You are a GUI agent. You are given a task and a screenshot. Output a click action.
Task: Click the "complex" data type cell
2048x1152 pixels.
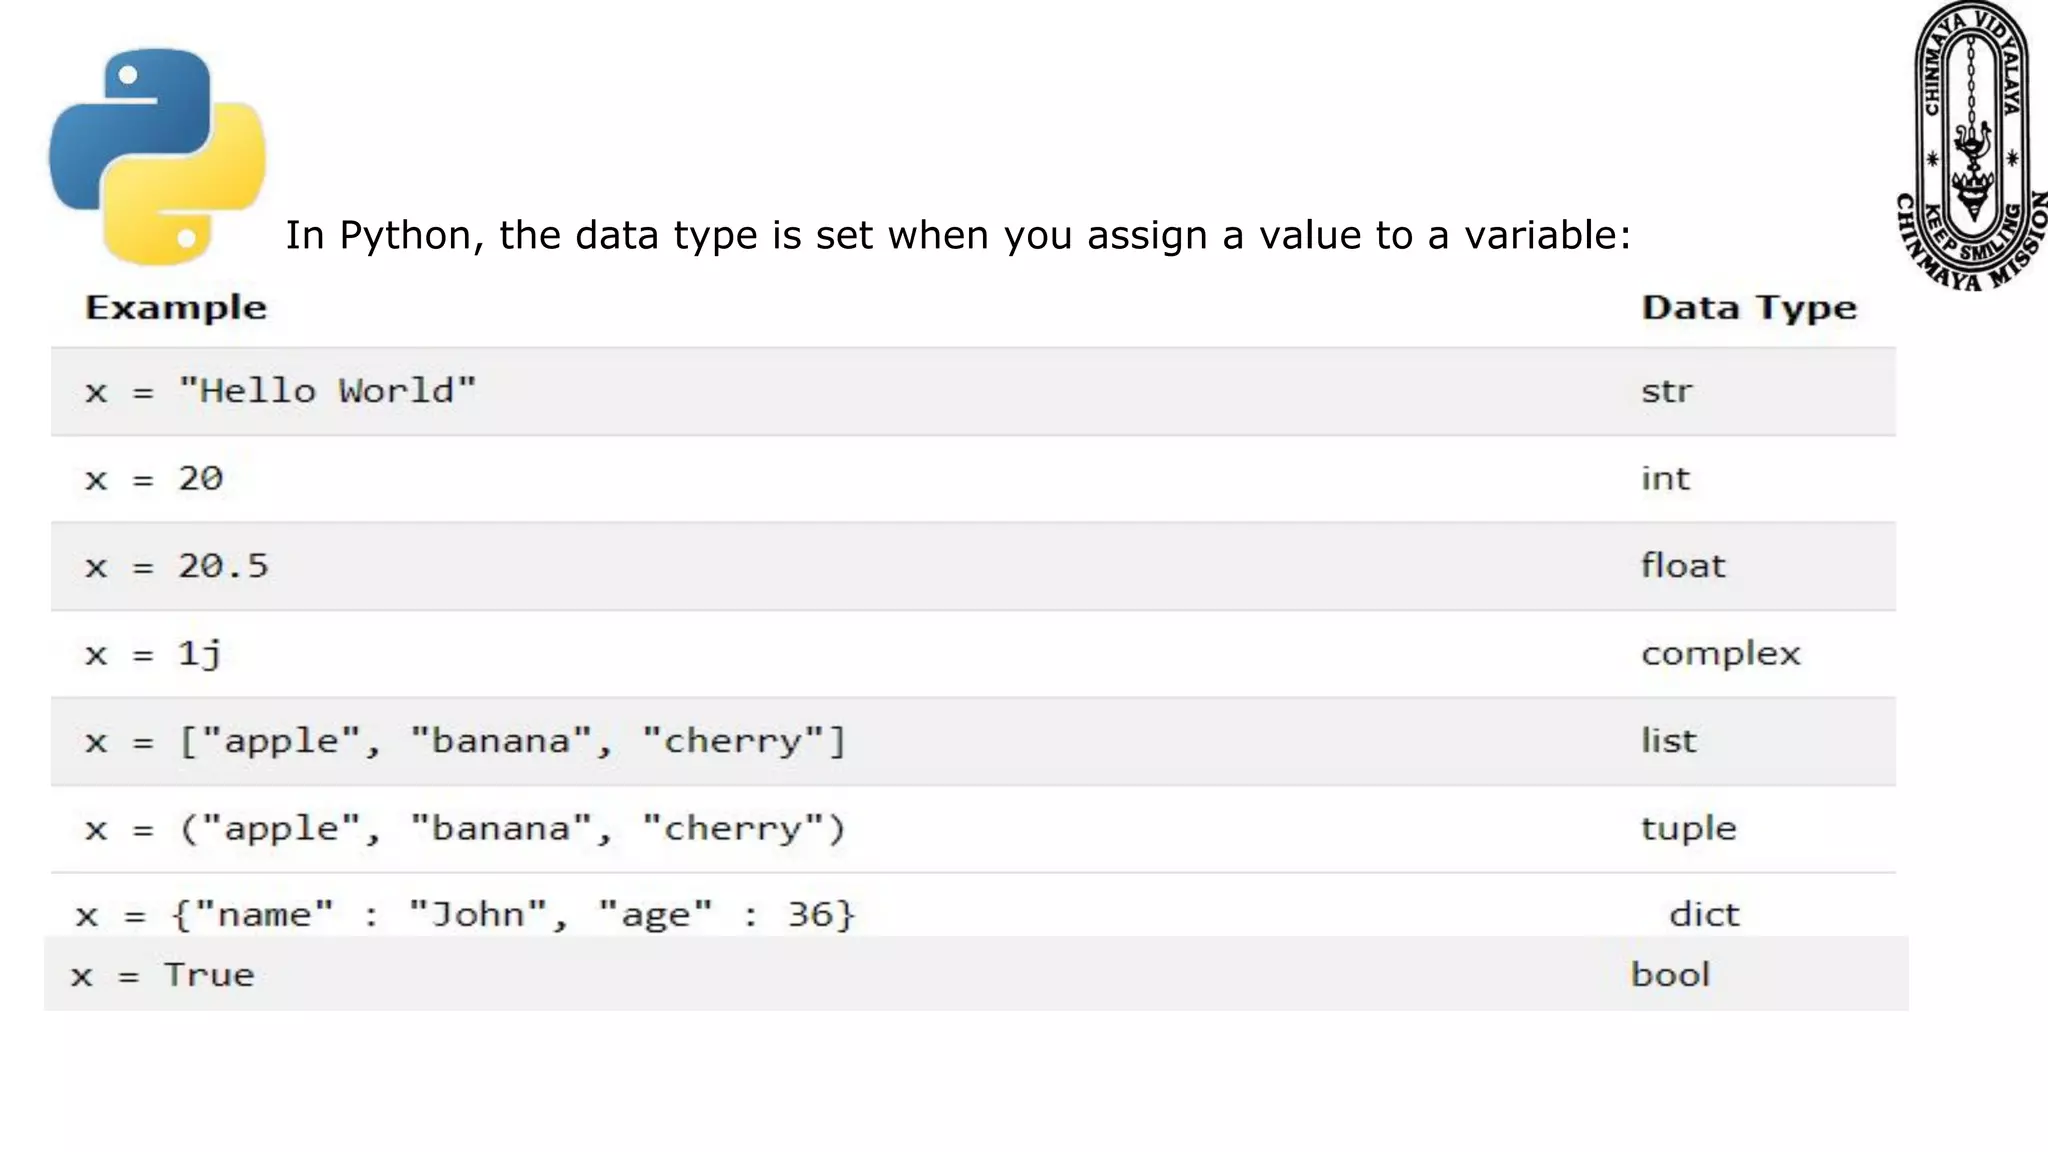pyautogui.click(x=1720, y=654)
